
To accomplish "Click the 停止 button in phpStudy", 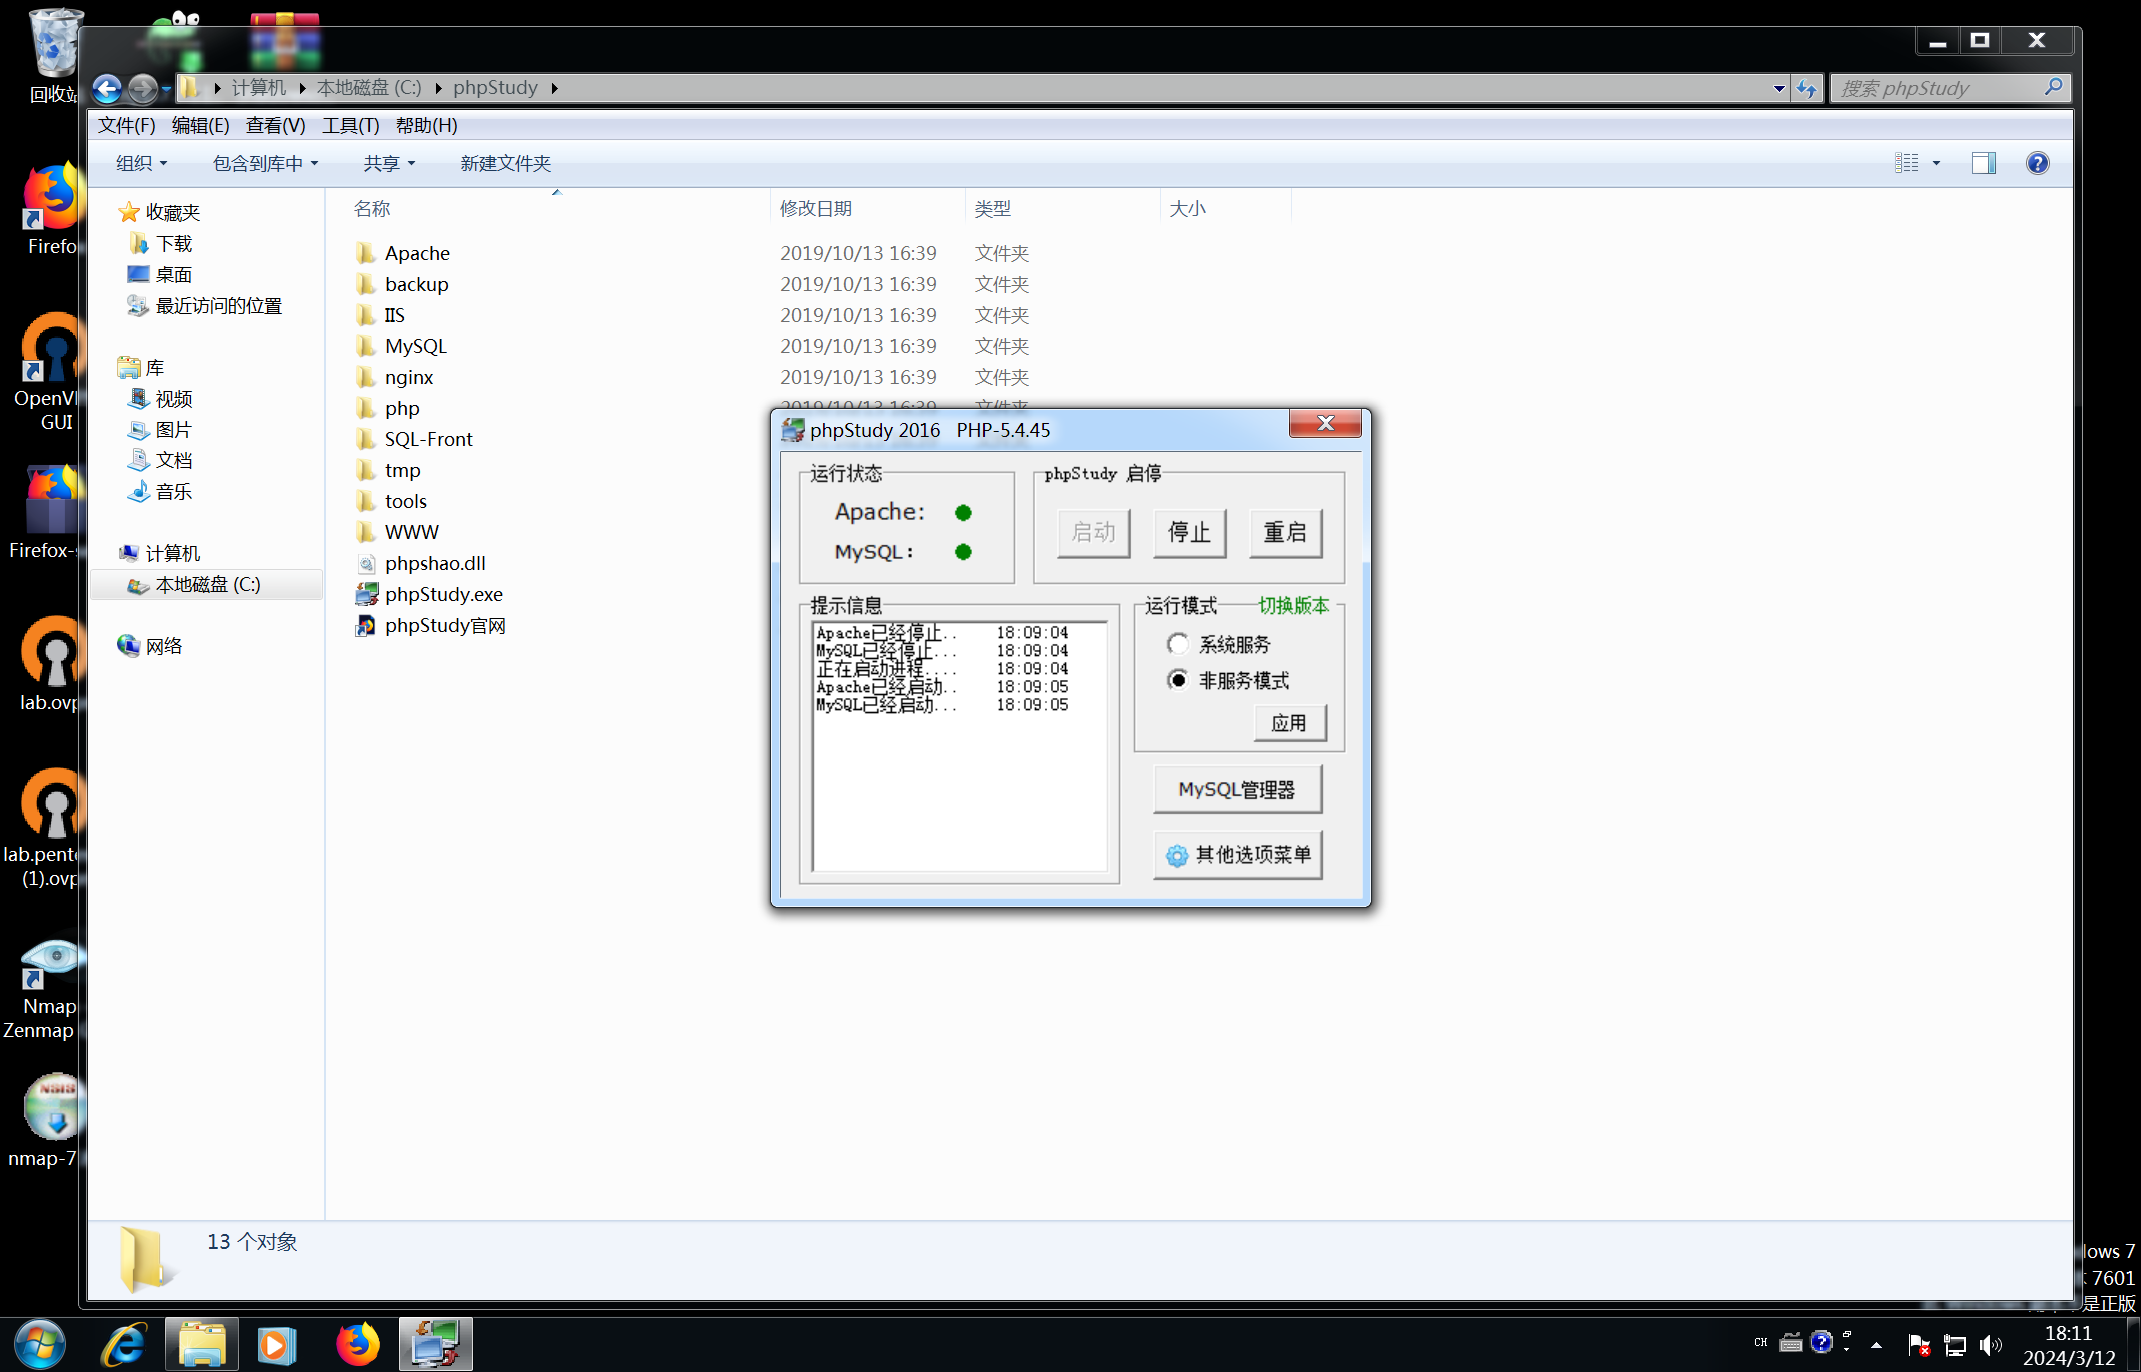I will pos(1189,532).
